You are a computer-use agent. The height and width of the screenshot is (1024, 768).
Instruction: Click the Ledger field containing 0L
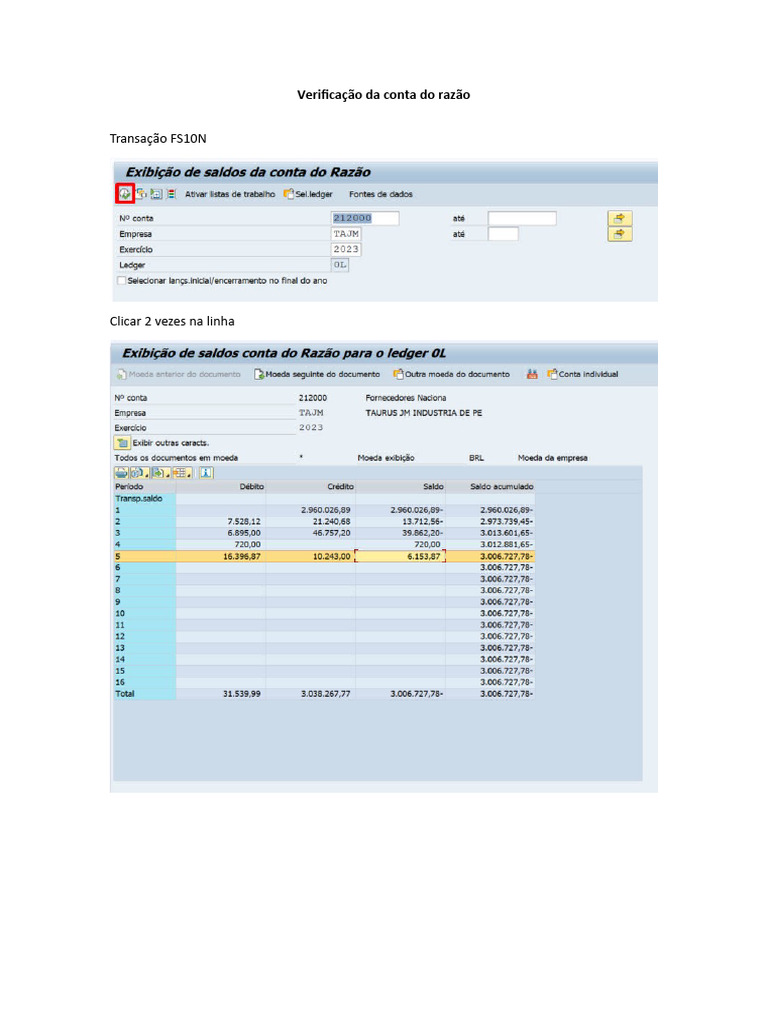(340, 265)
